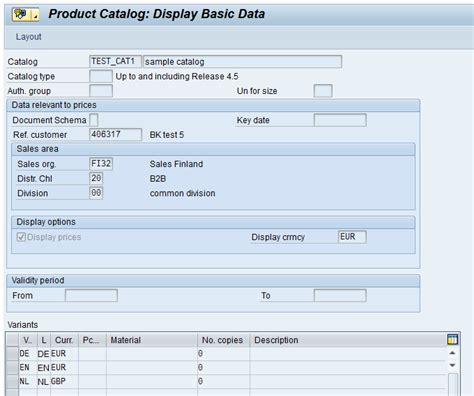Click the GBP currency cell in NL row
The height and width of the screenshot is (396, 474).
click(64, 381)
